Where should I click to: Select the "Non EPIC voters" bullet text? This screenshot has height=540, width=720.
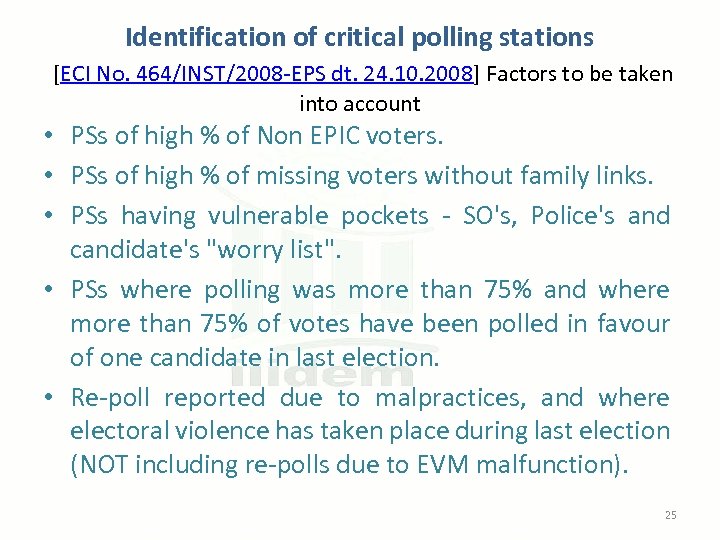tap(256, 135)
